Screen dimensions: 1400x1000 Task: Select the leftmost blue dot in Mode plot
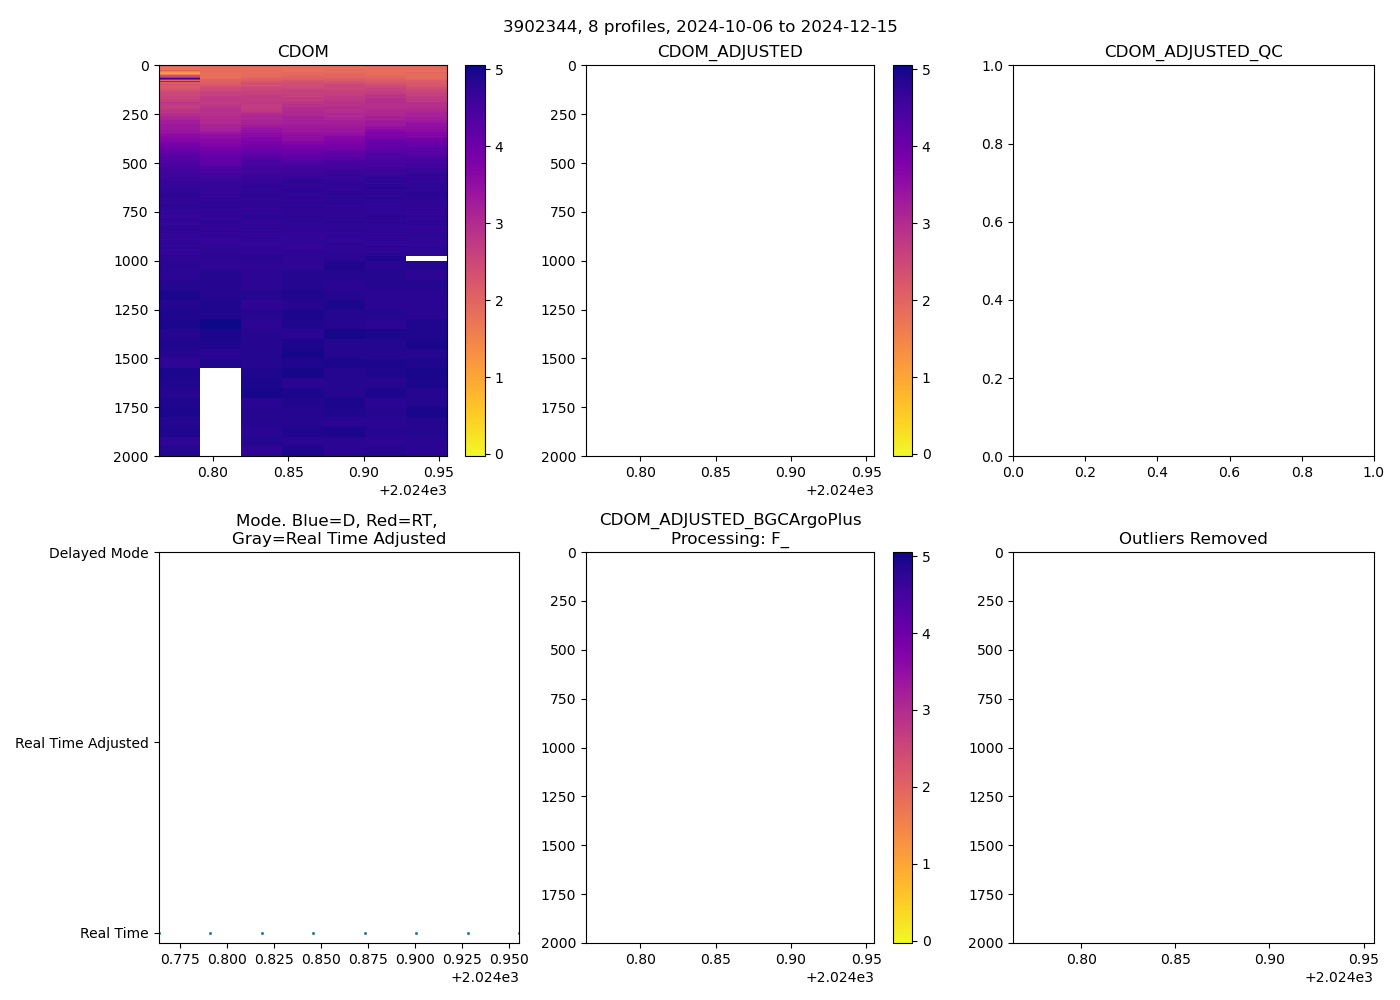pos(210,933)
